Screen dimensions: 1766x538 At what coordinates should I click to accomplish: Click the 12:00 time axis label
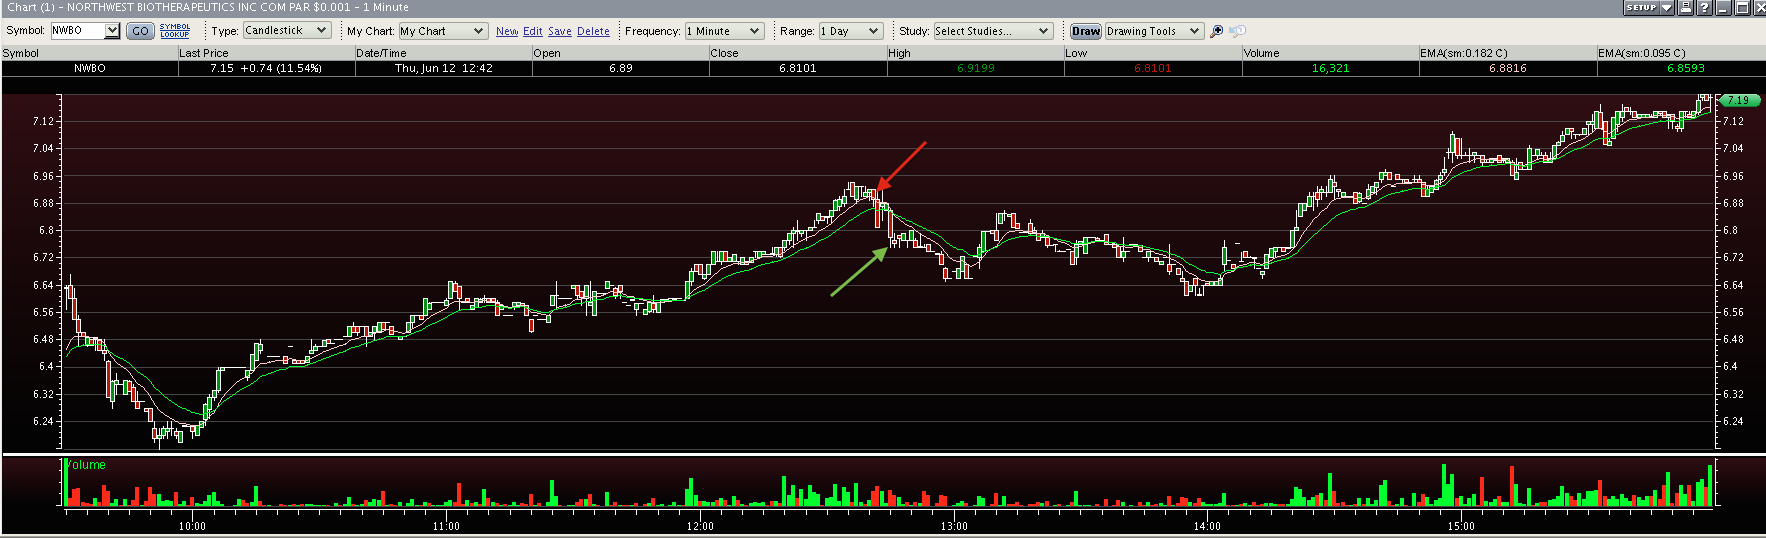(x=700, y=526)
